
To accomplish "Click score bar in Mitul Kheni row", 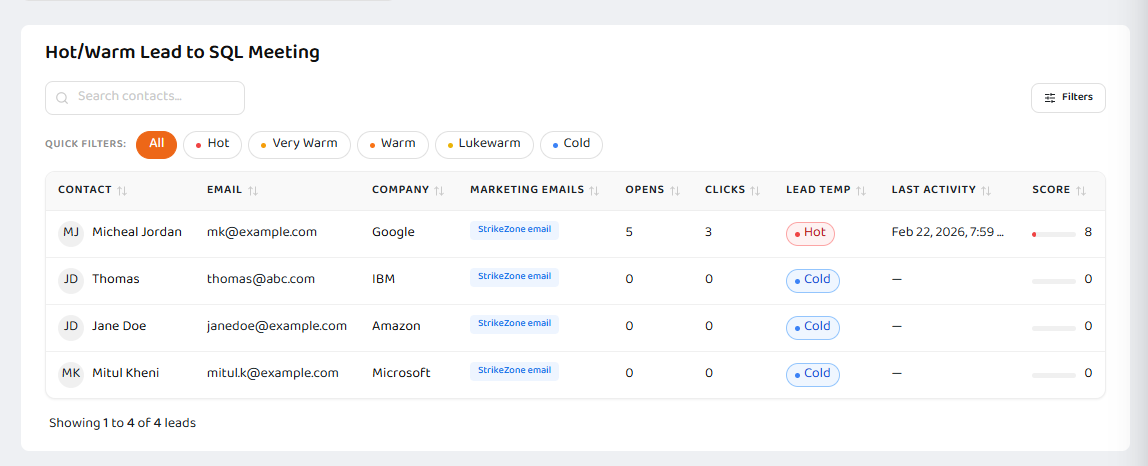I will coord(1054,375).
